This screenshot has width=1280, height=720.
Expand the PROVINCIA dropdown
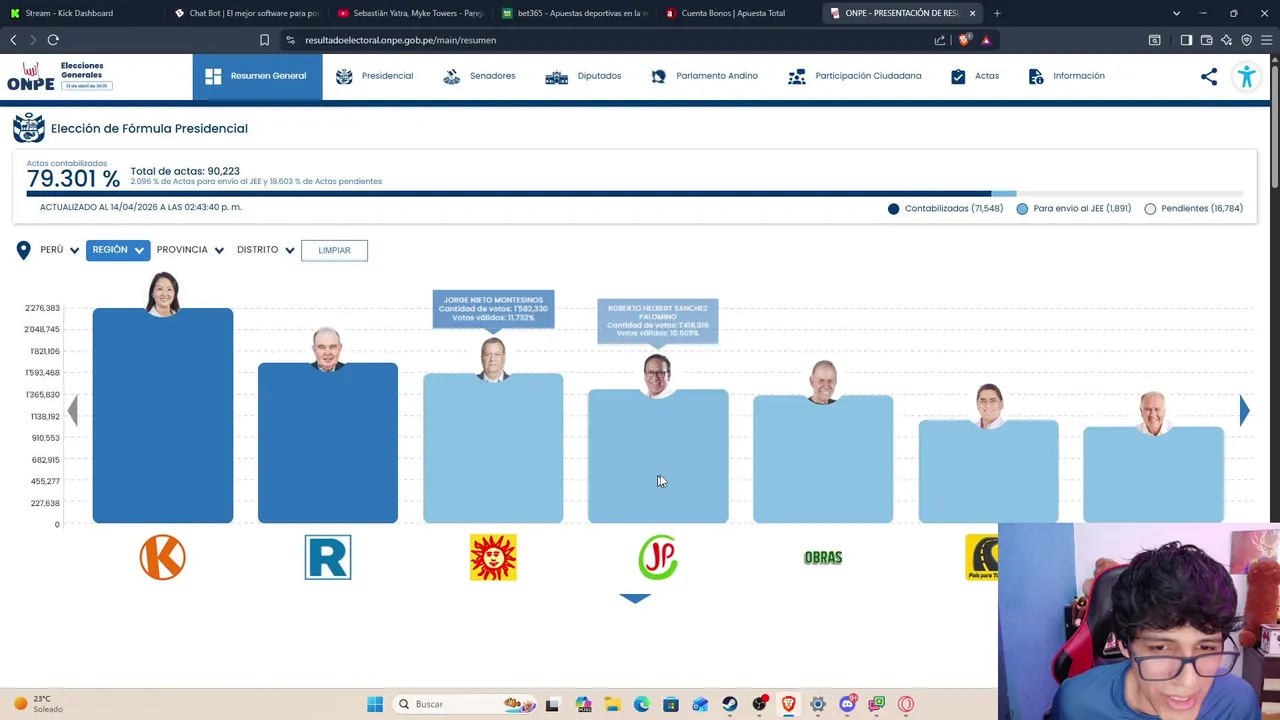pos(190,250)
